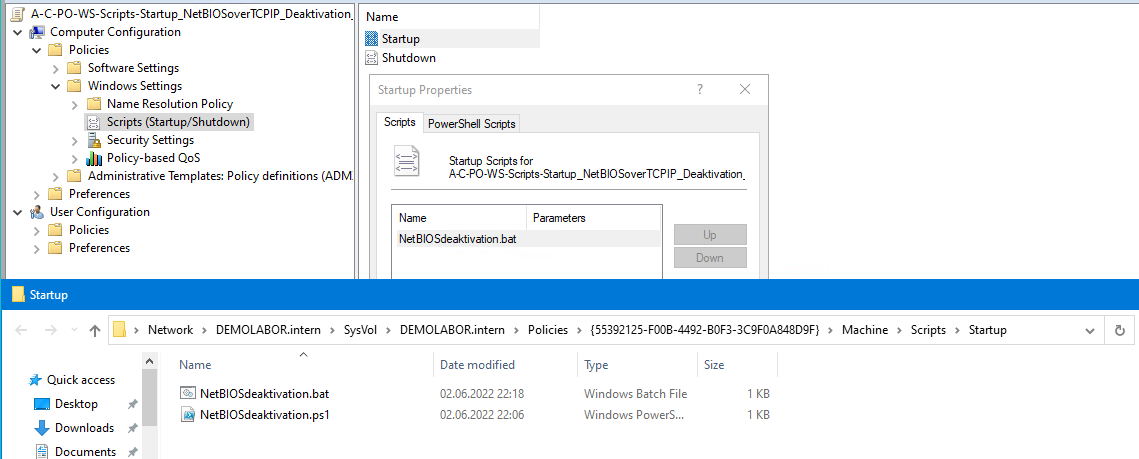Click the Security Settings tree icon
Image resolution: width=1139 pixels, height=459 pixels.
tap(94, 140)
